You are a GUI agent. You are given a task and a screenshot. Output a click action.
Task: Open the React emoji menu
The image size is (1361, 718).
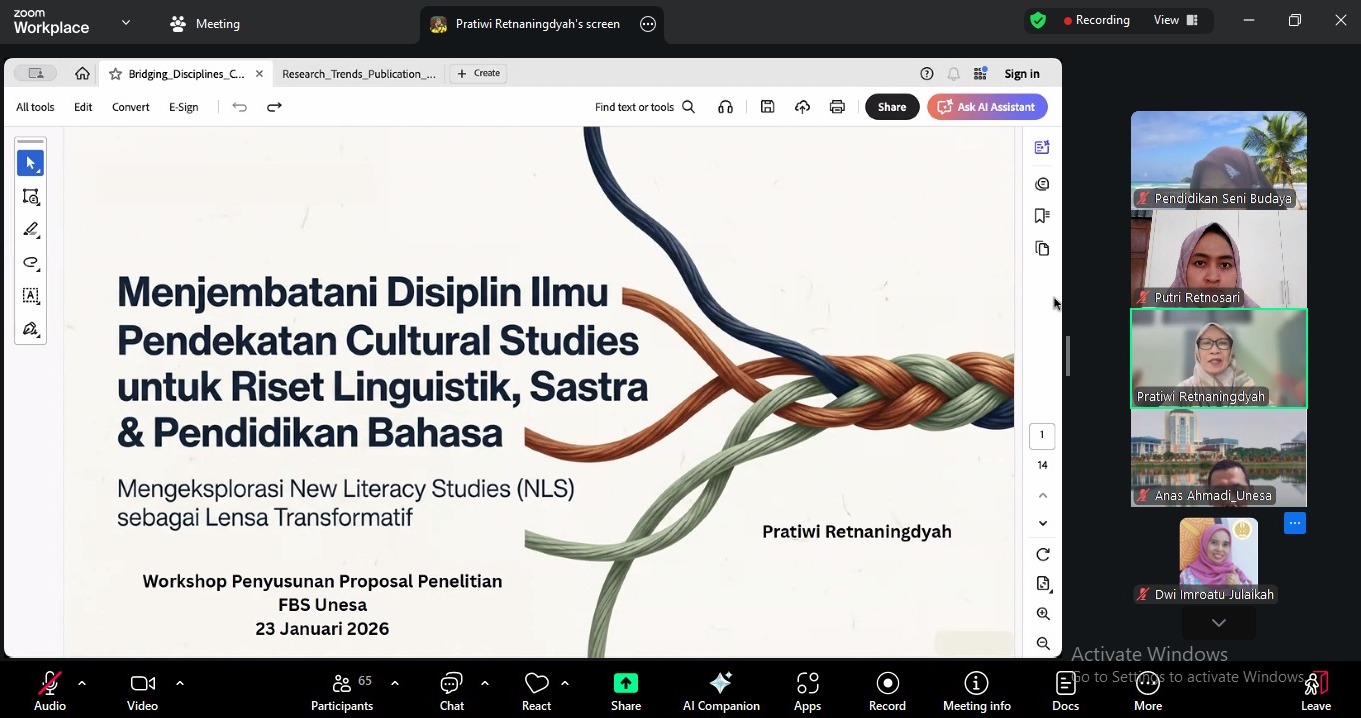pos(537,691)
